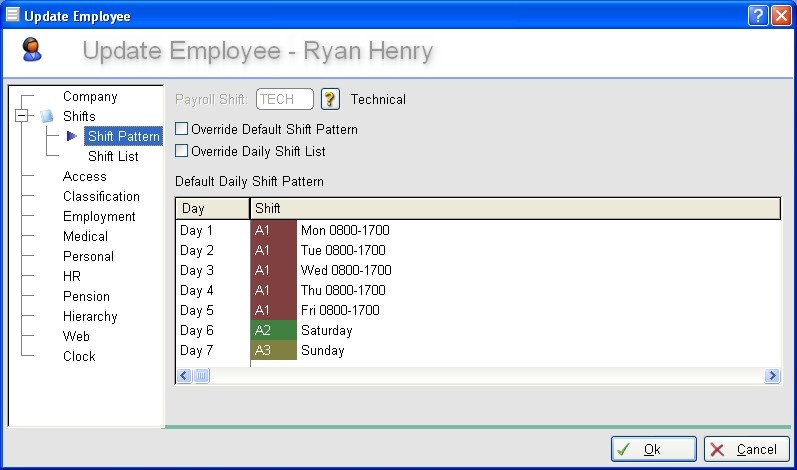Select the Day 7 cell

(212, 350)
